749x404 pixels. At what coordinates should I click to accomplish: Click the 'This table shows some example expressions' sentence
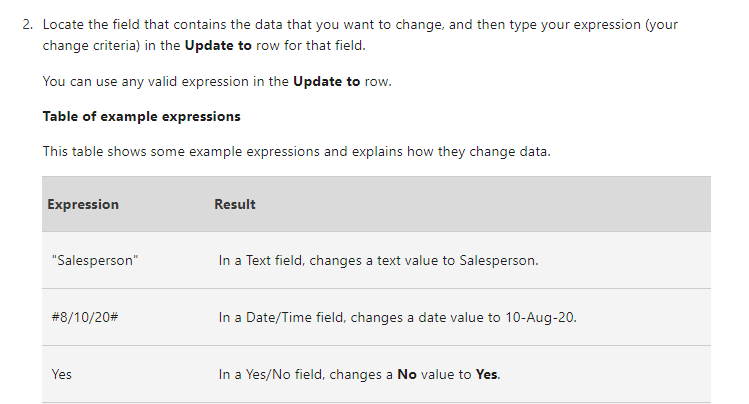pos(296,151)
